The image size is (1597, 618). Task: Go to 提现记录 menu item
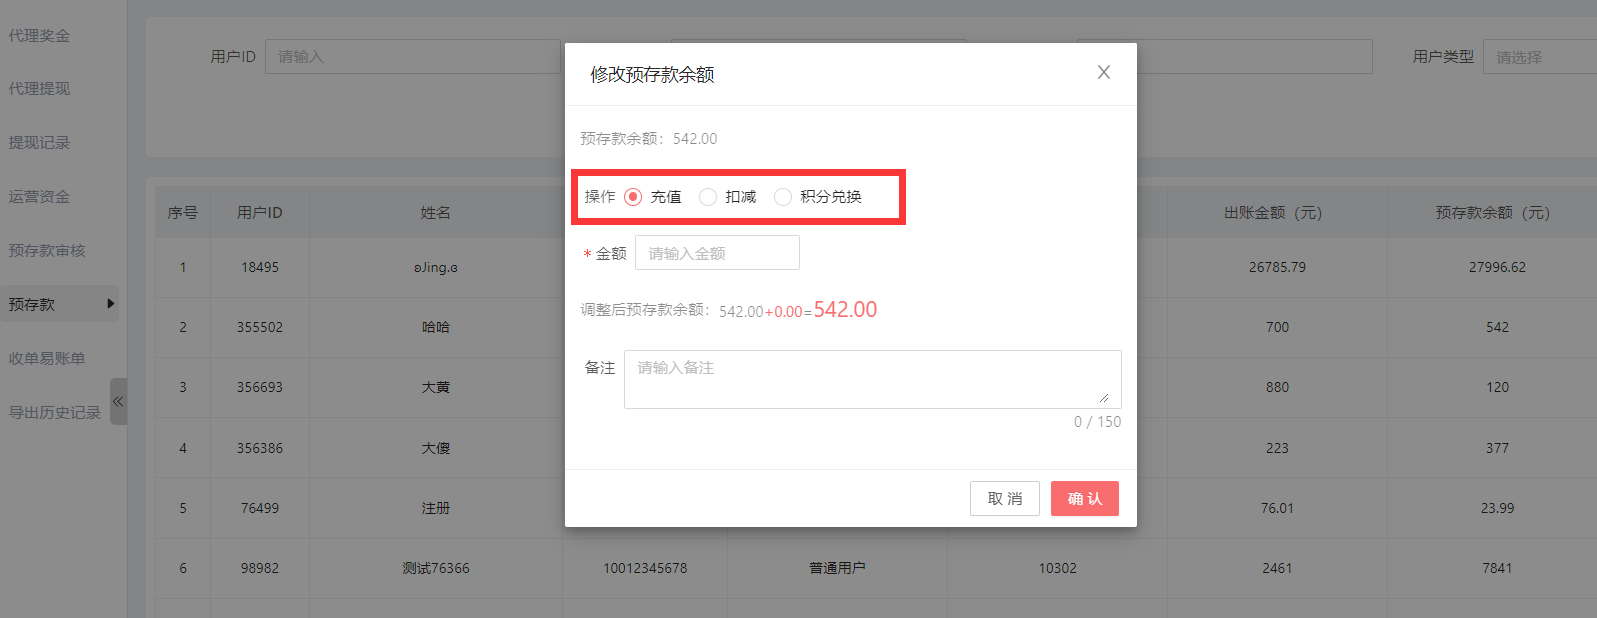click(40, 143)
